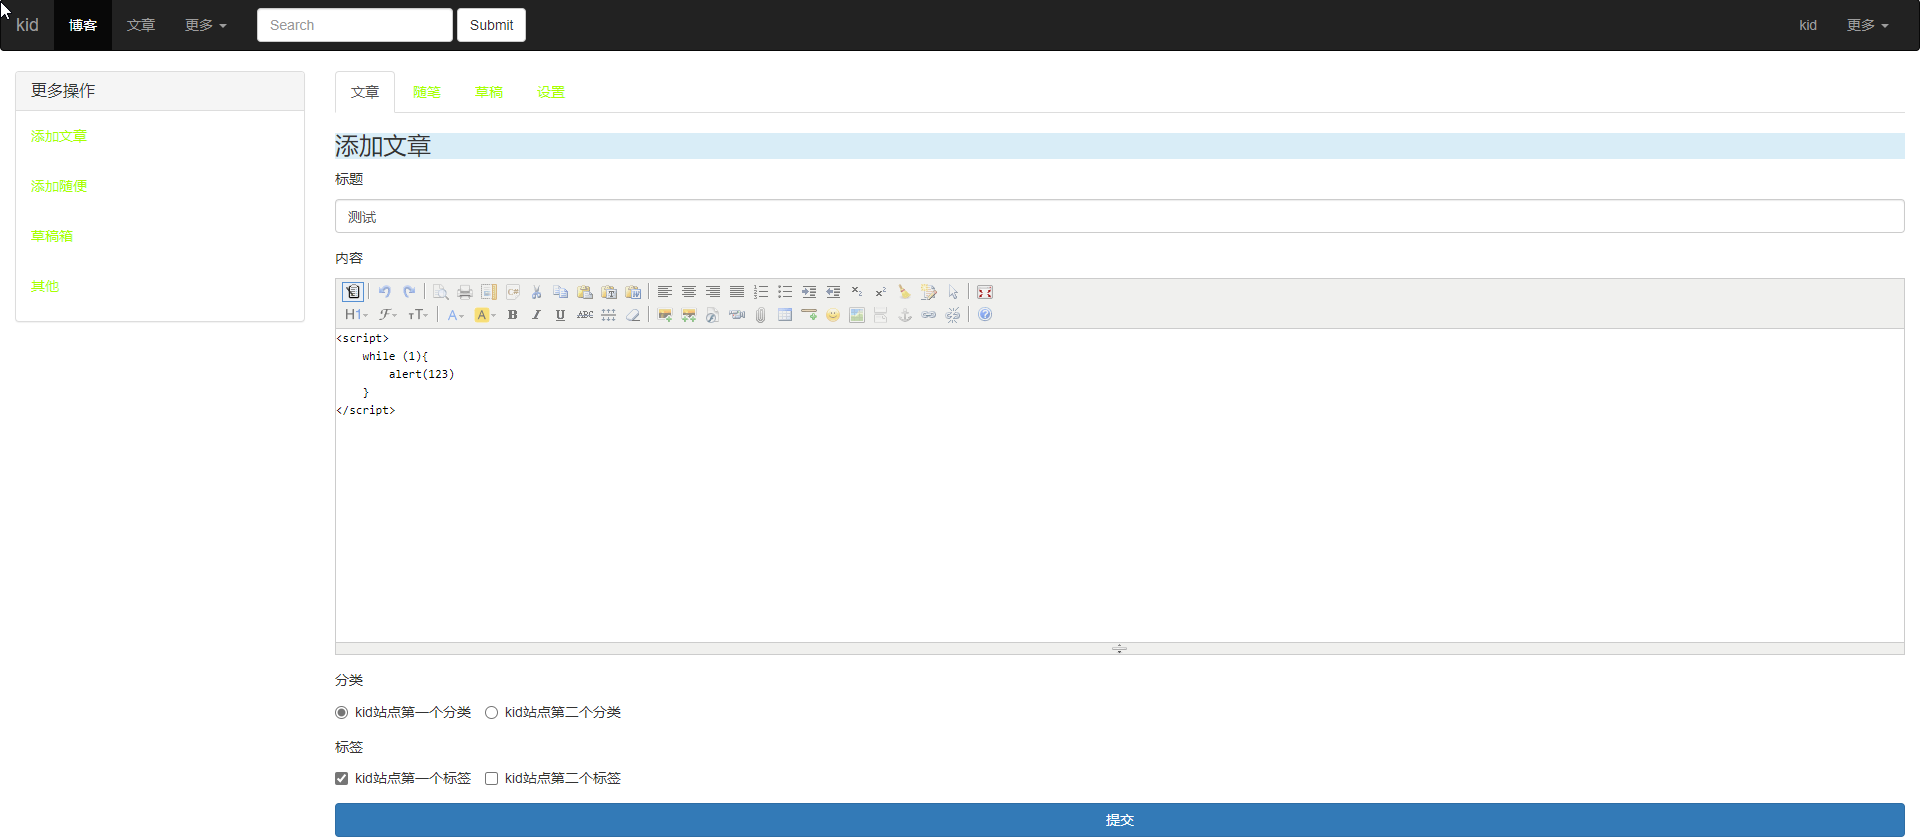Insert a table
Viewport: 1920px width, 838px height.
point(785,315)
